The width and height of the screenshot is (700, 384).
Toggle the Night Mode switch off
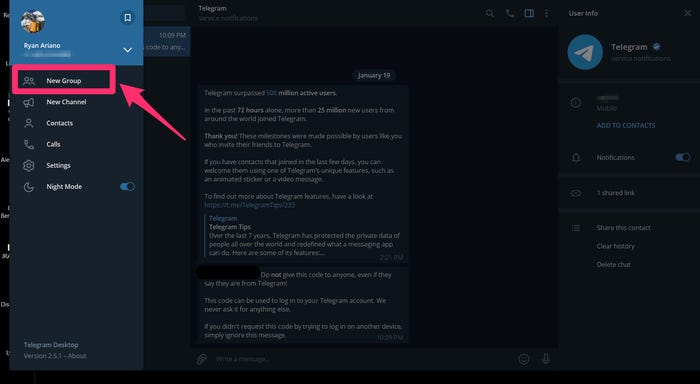(127, 187)
